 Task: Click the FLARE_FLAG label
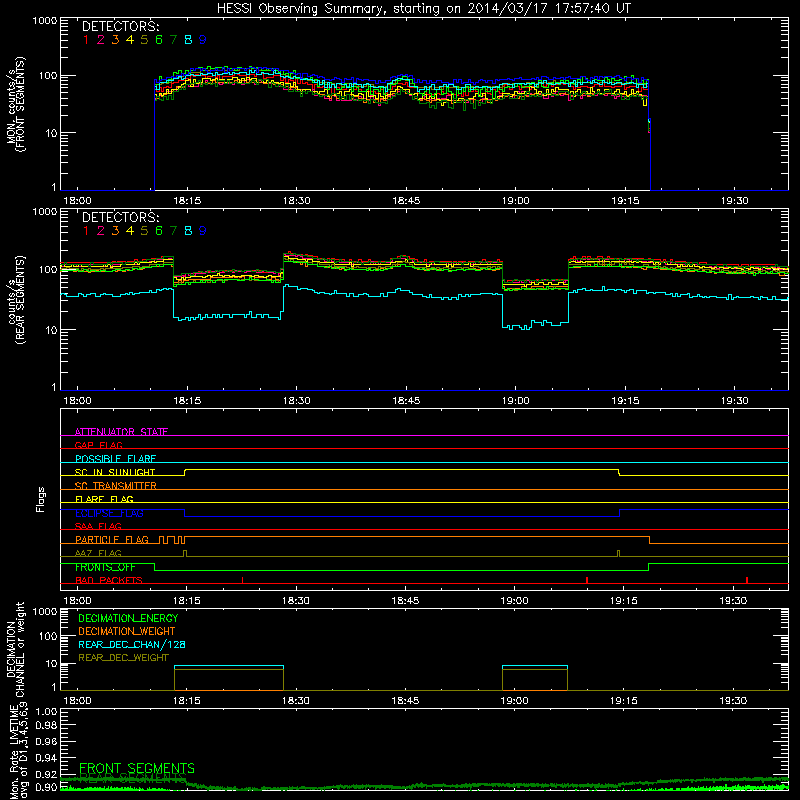coord(104,499)
